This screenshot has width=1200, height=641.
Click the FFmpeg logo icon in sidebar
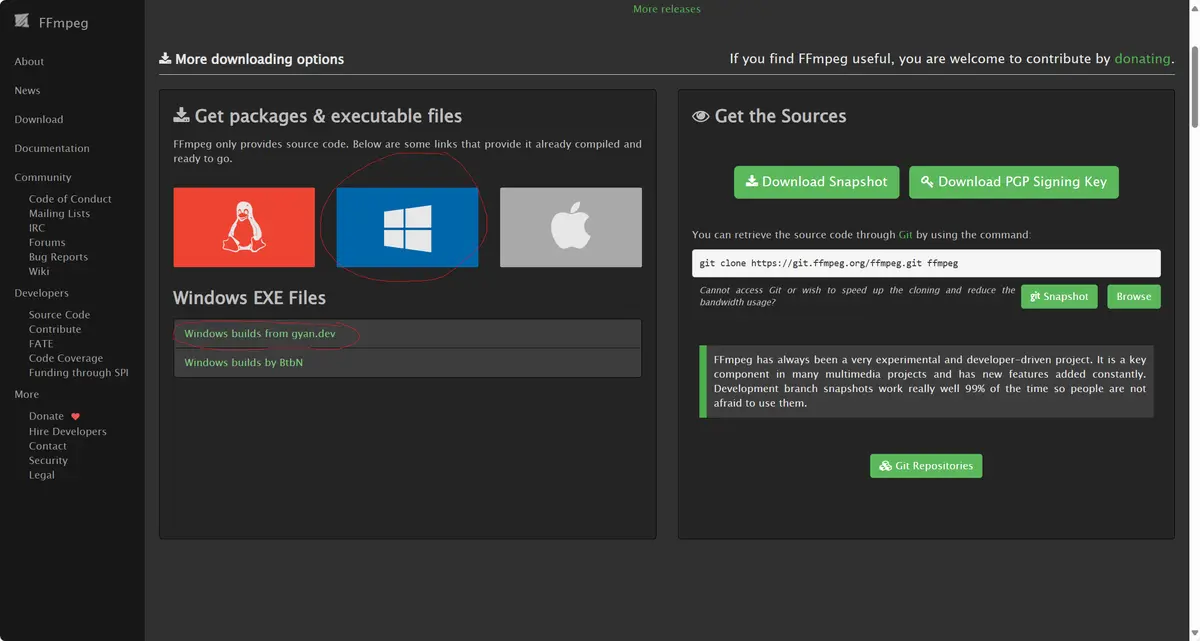[x=22, y=22]
